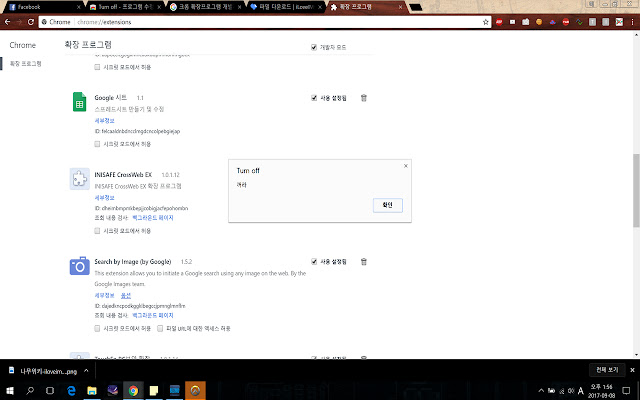Select the 확장 프로그램 tab
640x400 pixels.
click(x=365, y=7)
